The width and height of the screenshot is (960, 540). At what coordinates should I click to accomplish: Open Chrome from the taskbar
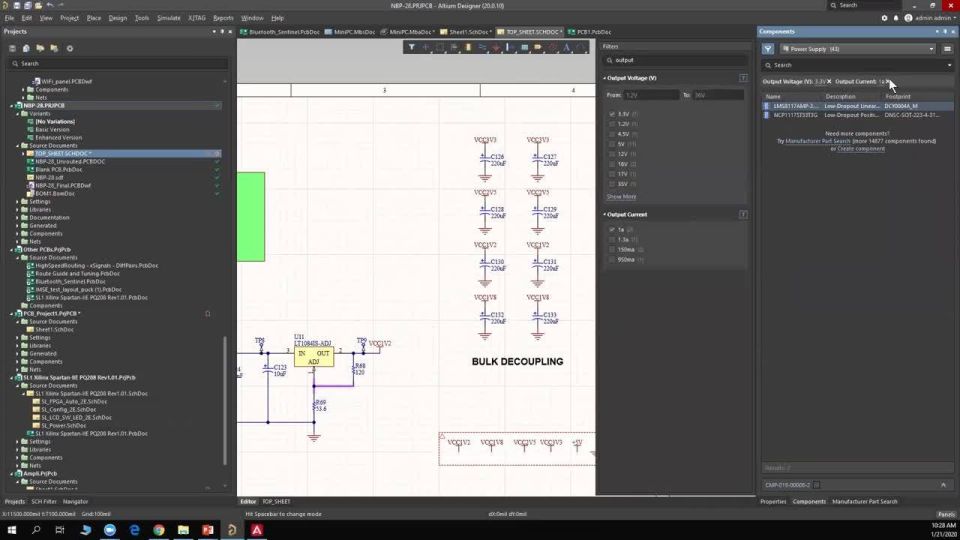pyautogui.click(x=159, y=530)
